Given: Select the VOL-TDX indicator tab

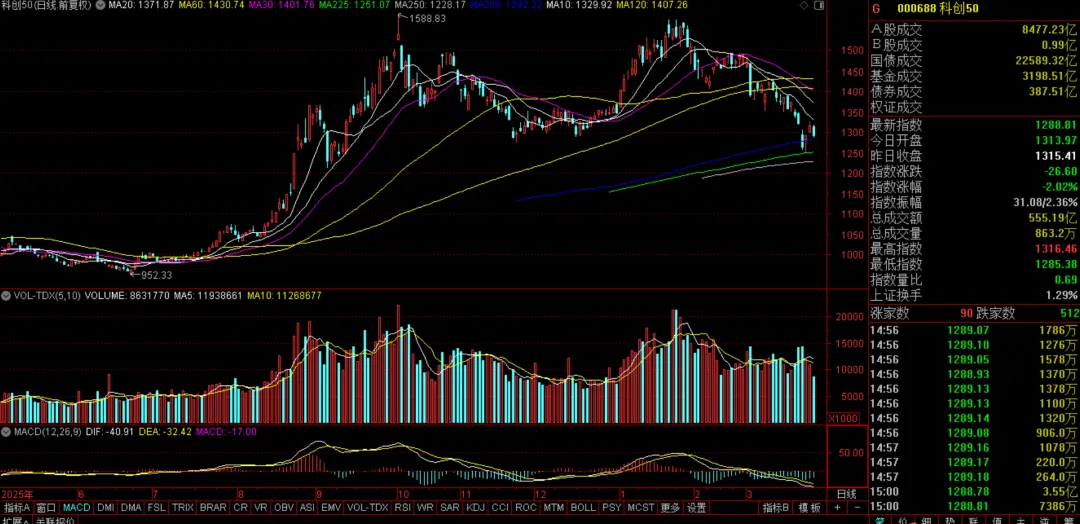Looking at the screenshot, I should [367, 507].
